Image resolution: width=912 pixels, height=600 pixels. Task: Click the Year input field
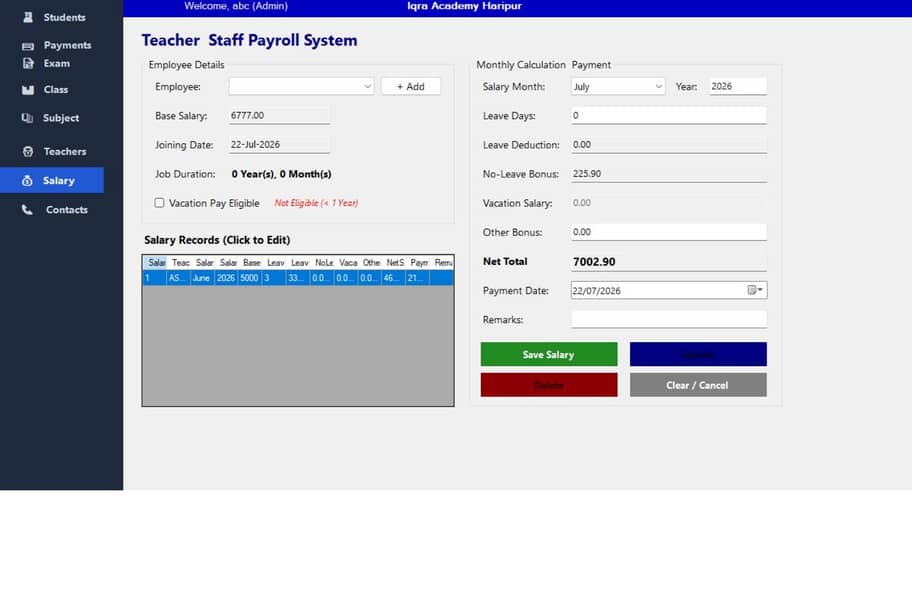(738, 86)
